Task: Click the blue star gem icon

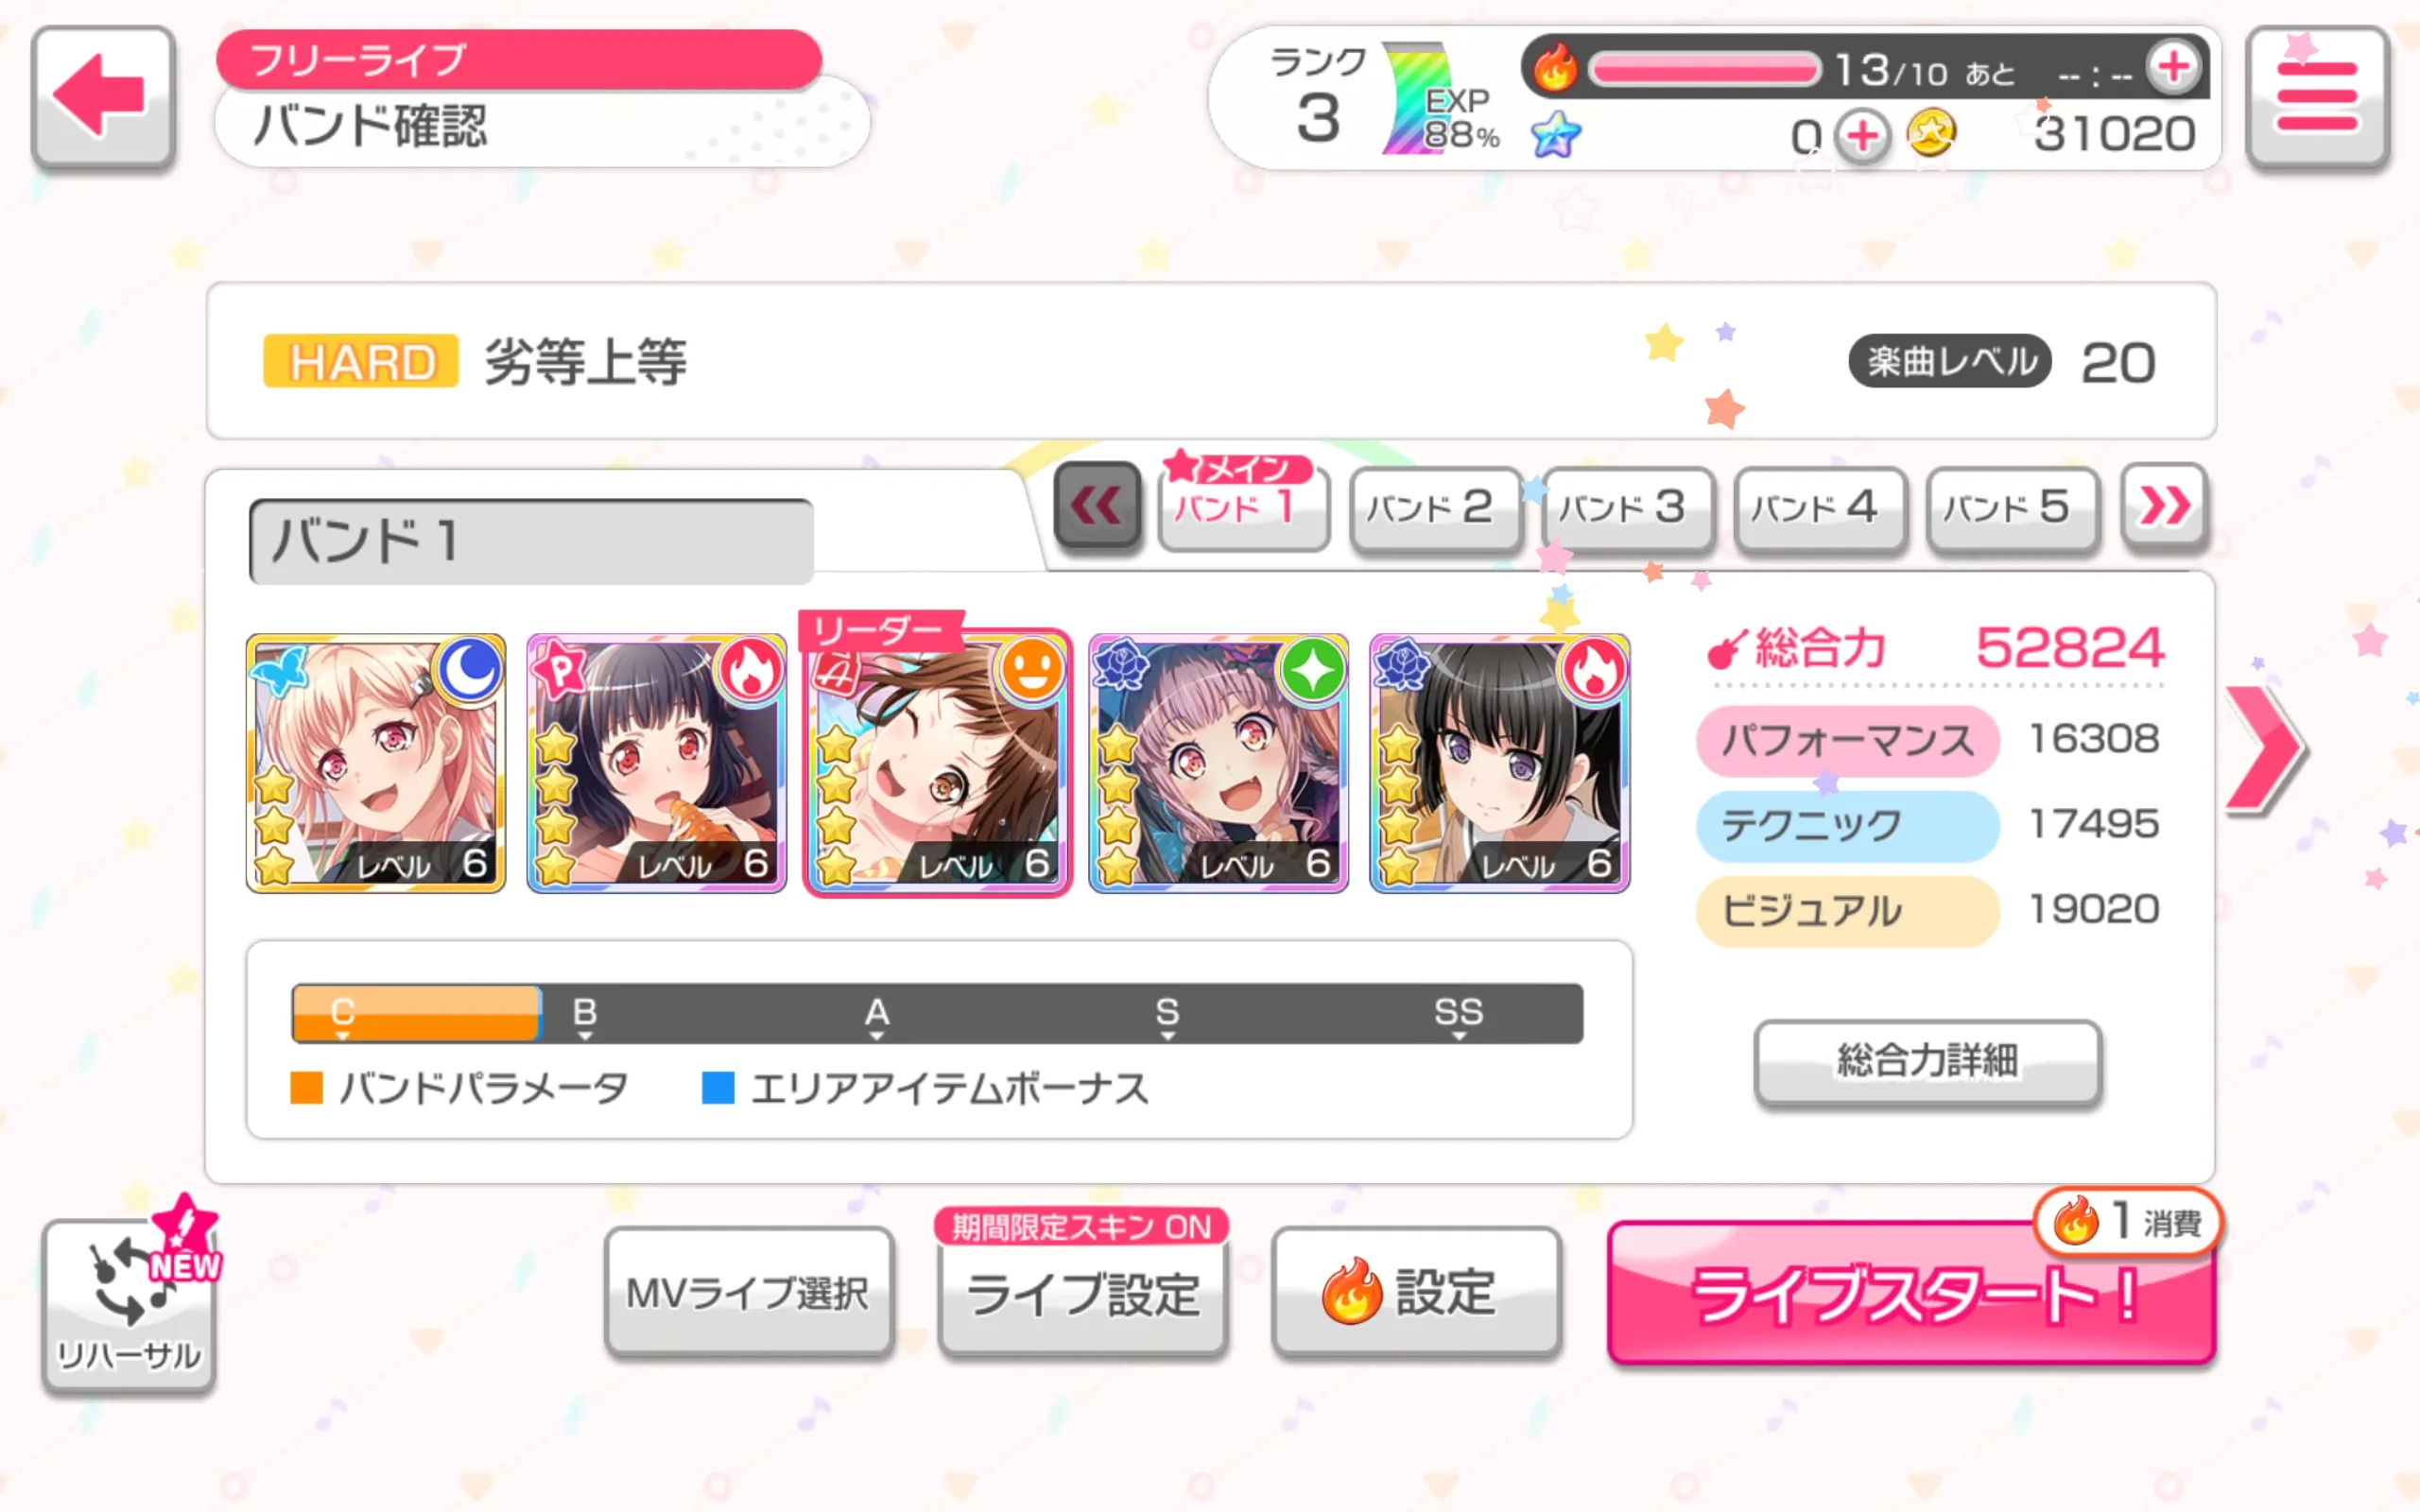Action: click(1556, 135)
